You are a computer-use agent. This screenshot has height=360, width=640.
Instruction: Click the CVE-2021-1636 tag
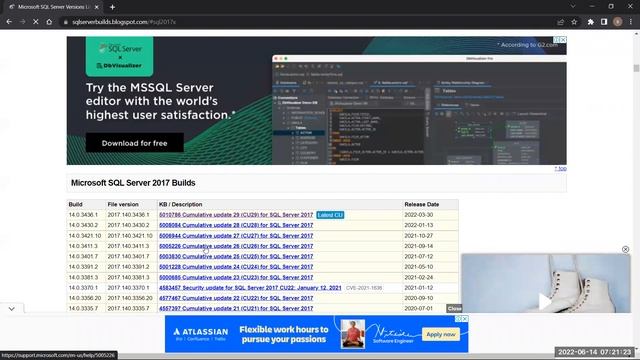(364, 288)
